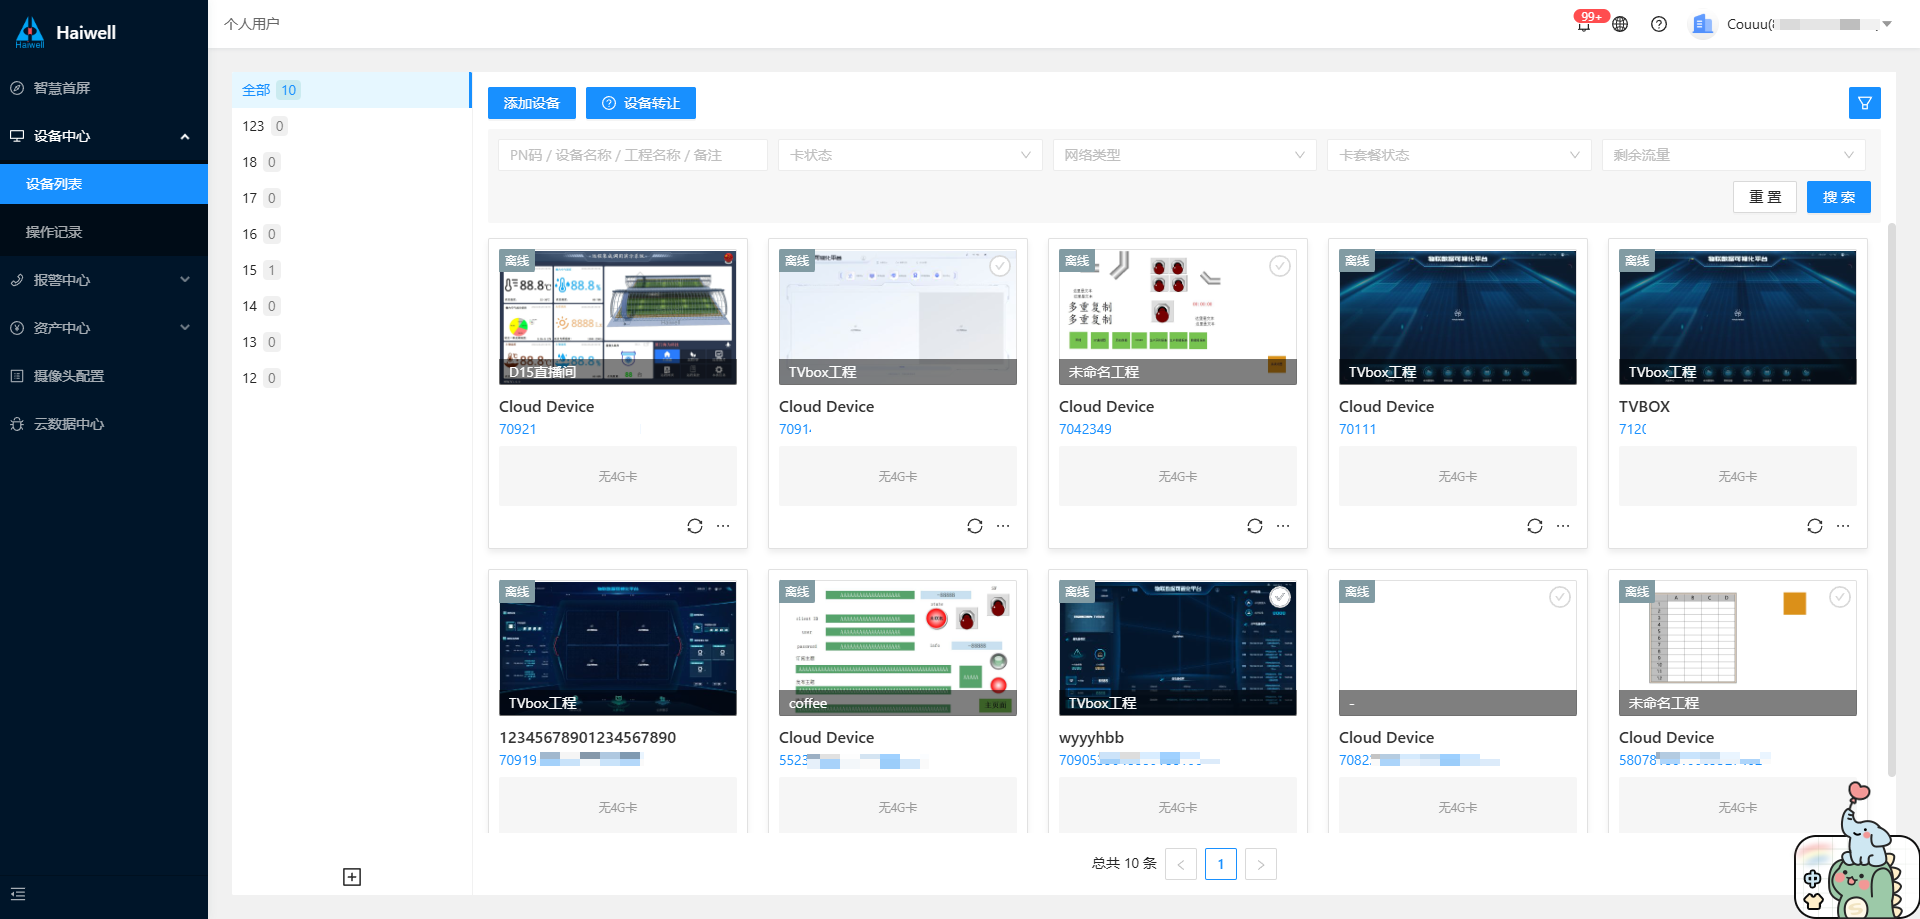Select the 未命名工程 device card checkbox

1279,266
